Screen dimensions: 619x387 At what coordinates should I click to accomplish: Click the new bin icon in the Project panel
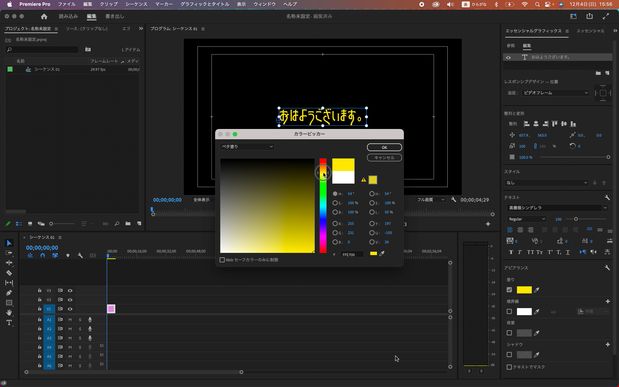coord(128,224)
